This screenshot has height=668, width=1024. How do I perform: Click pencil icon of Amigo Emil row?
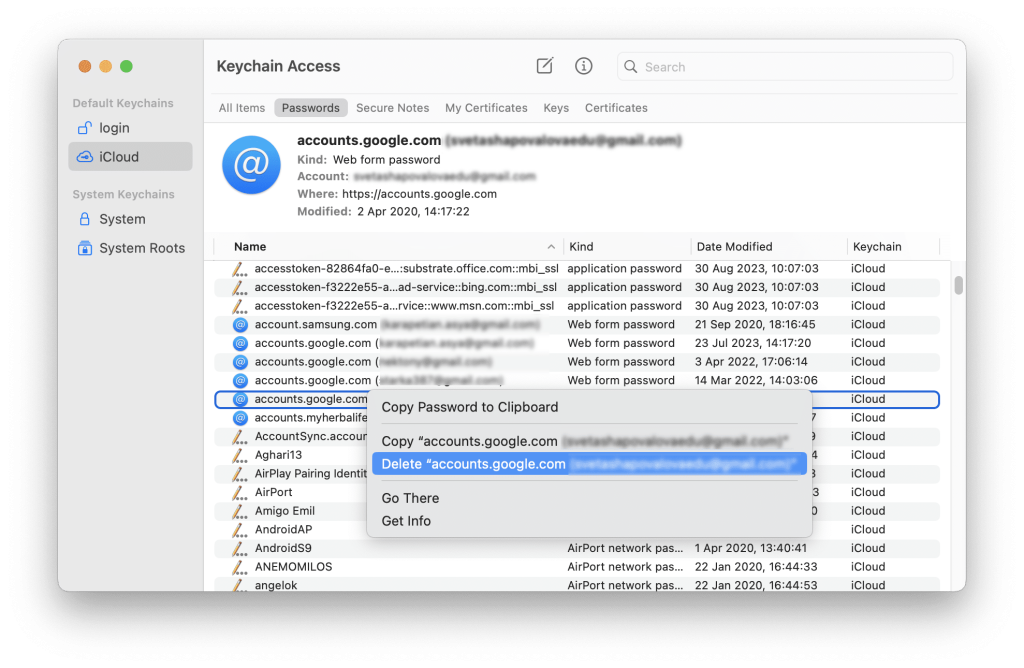tap(240, 511)
